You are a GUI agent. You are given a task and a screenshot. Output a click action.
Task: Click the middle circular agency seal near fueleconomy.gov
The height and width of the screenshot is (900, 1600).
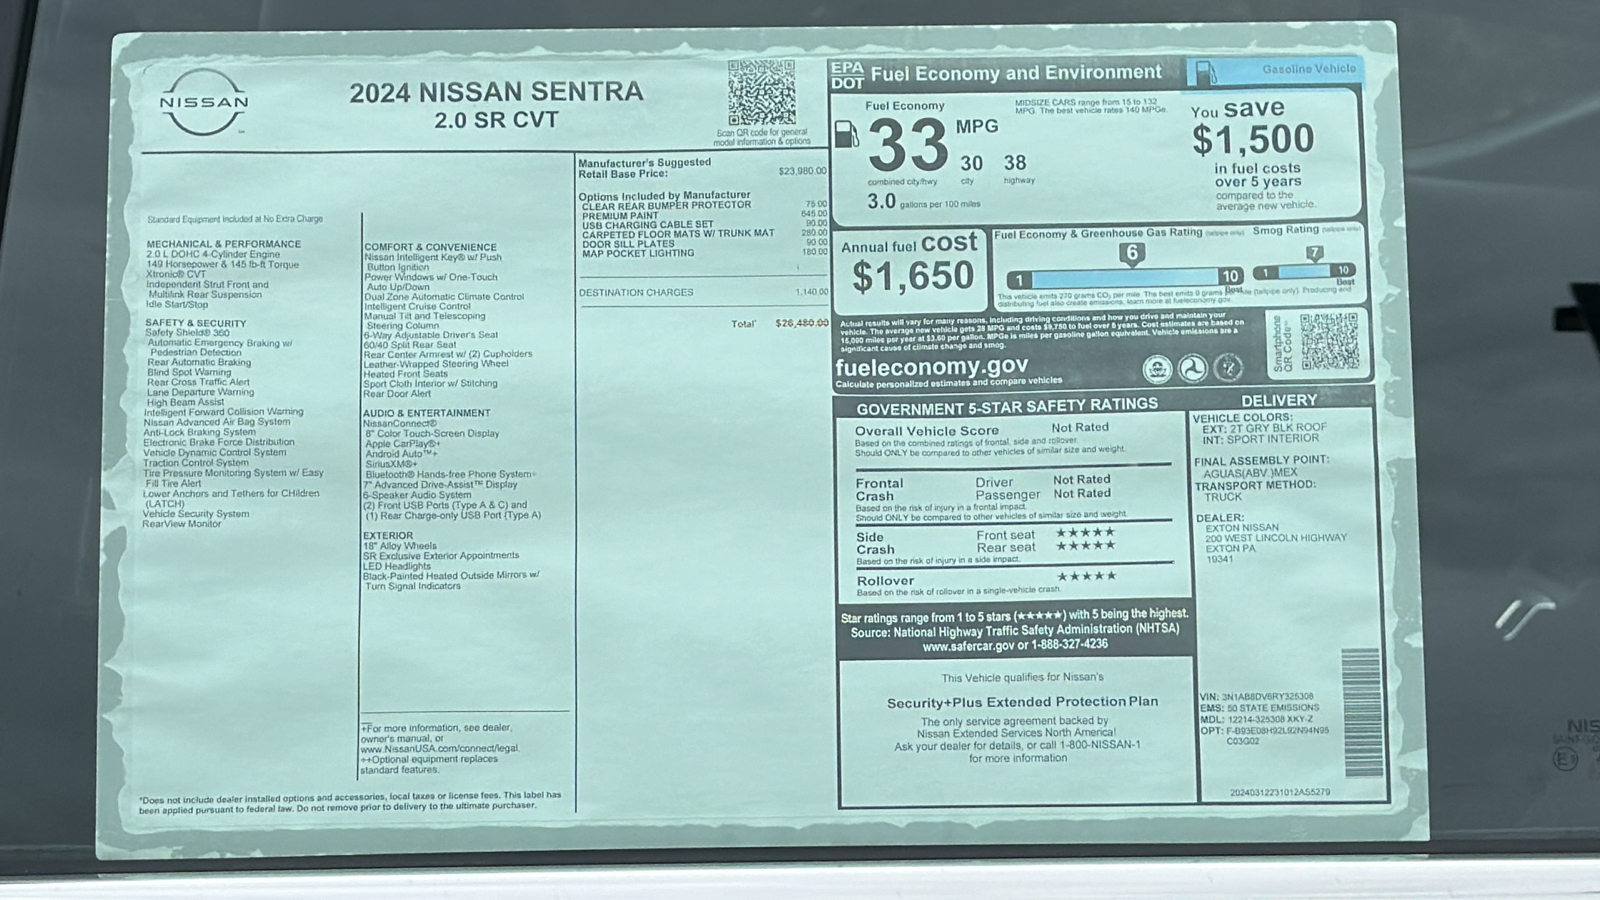(x=1192, y=369)
